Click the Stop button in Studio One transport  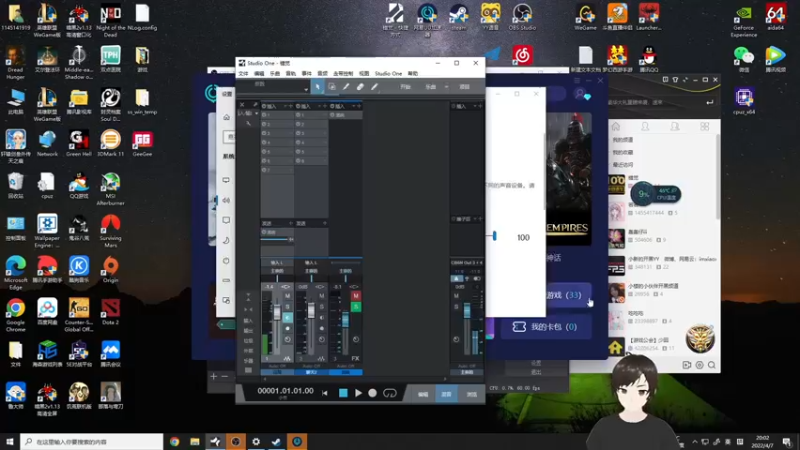343,393
